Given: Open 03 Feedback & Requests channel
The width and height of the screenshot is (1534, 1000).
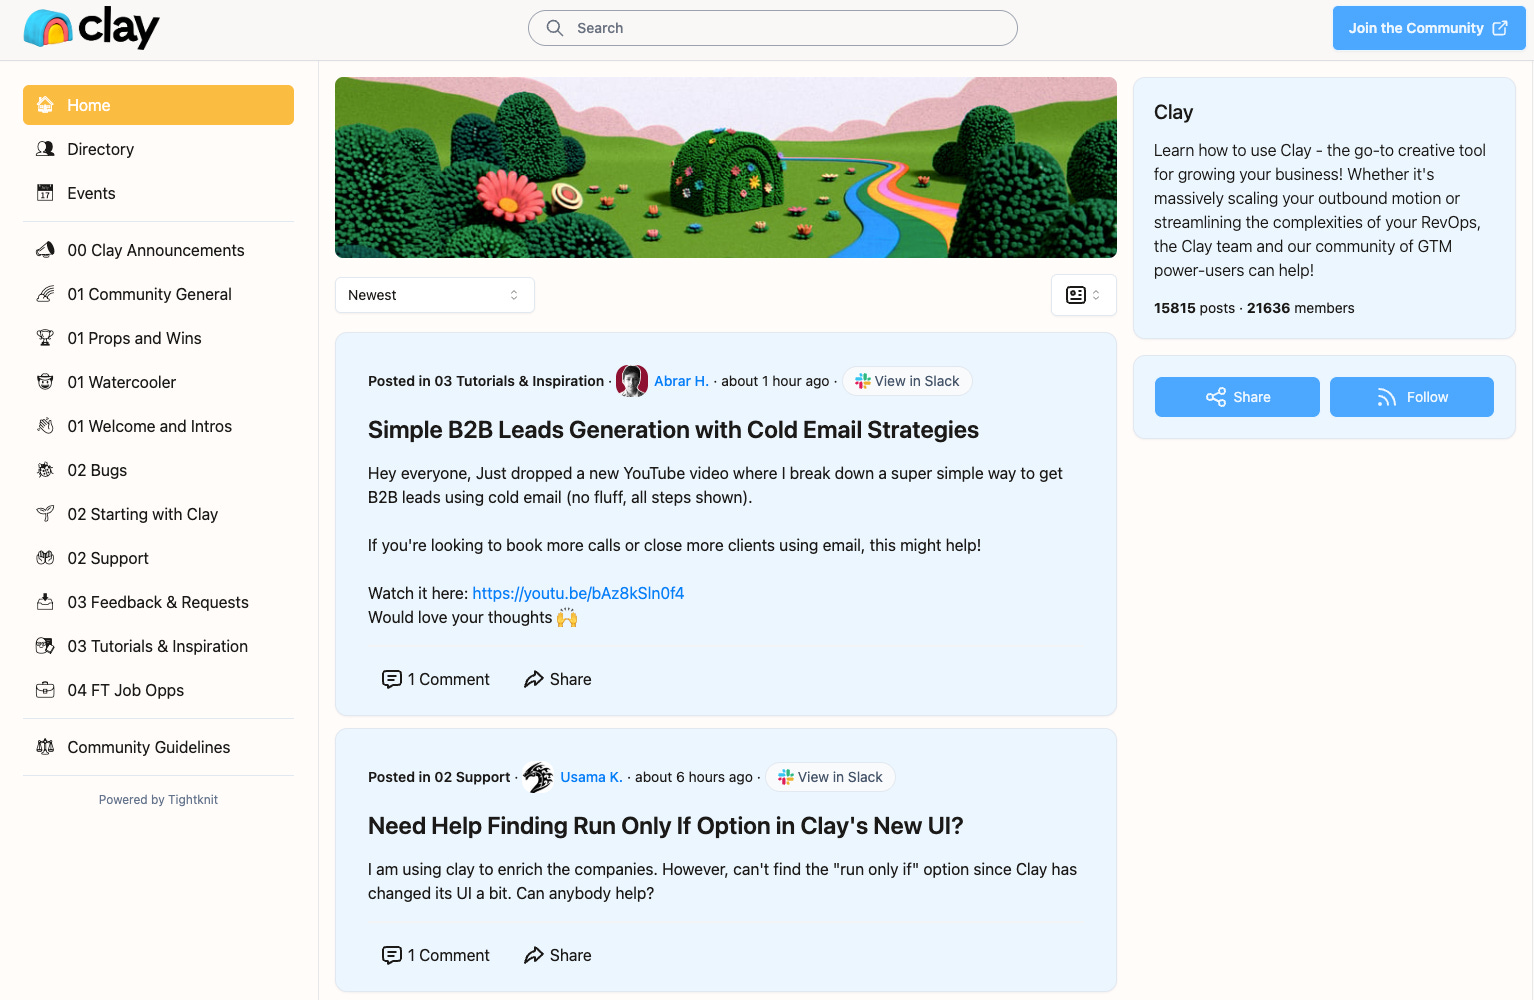Looking at the screenshot, I should [158, 602].
